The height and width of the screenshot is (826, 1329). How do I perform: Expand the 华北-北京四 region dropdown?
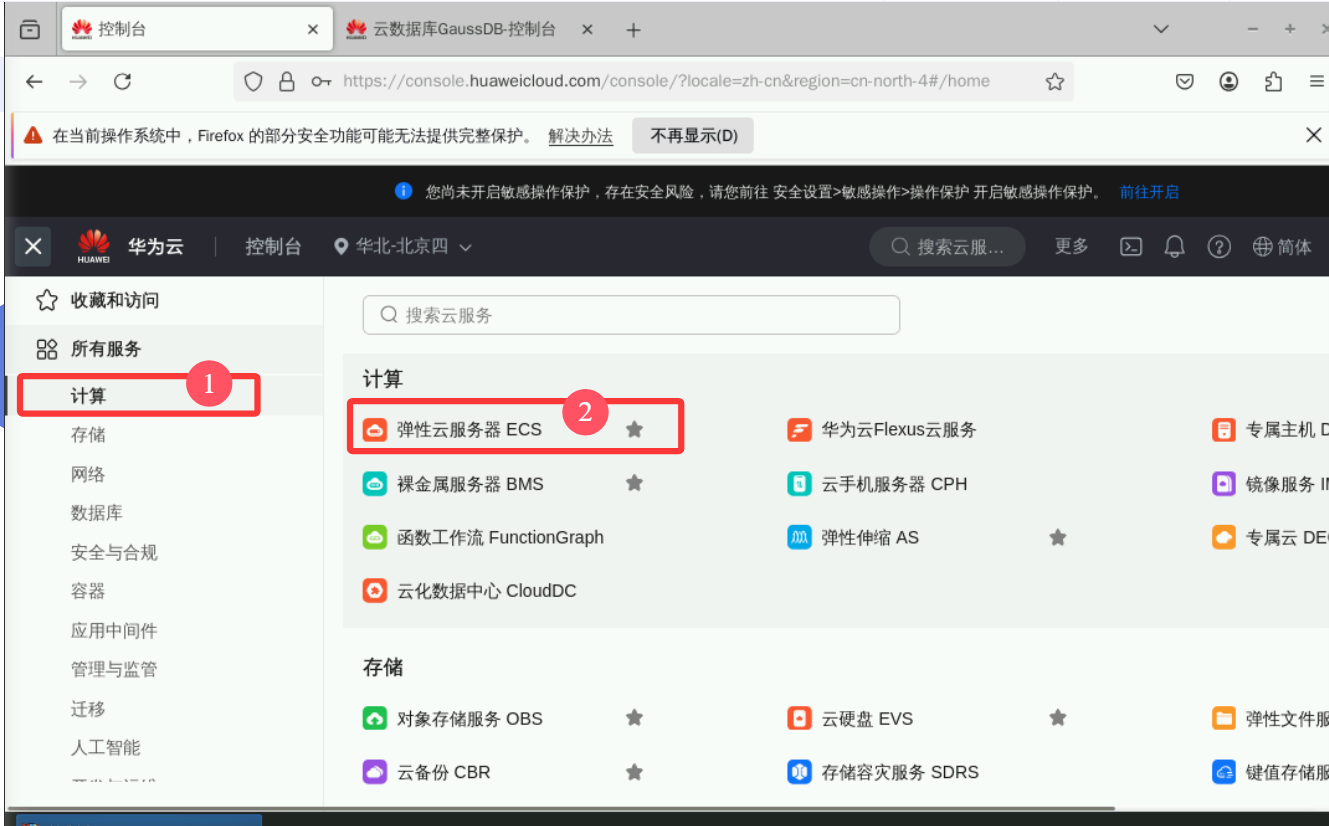403,246
